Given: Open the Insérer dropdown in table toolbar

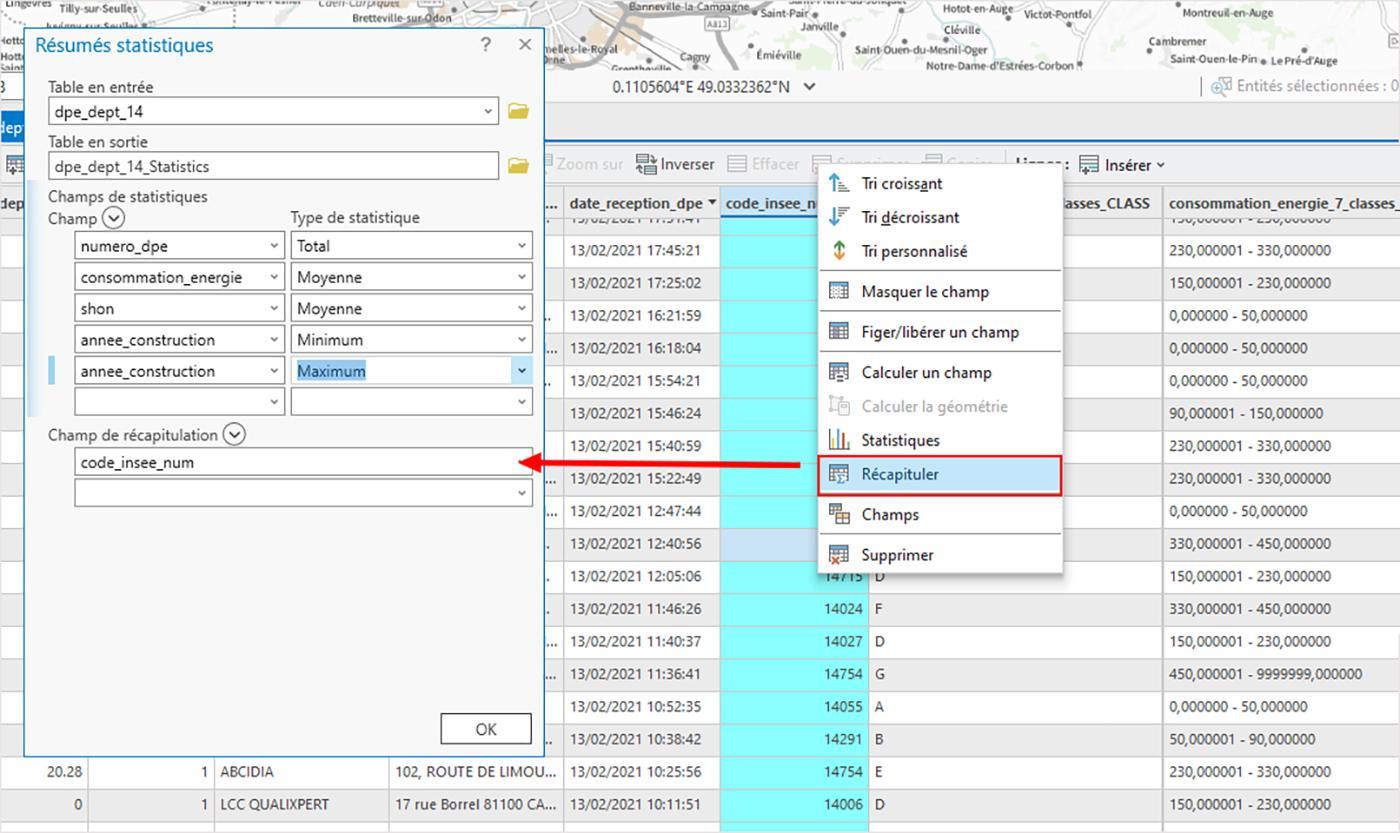Looking at the screenshot, I should coord(1122,165).
